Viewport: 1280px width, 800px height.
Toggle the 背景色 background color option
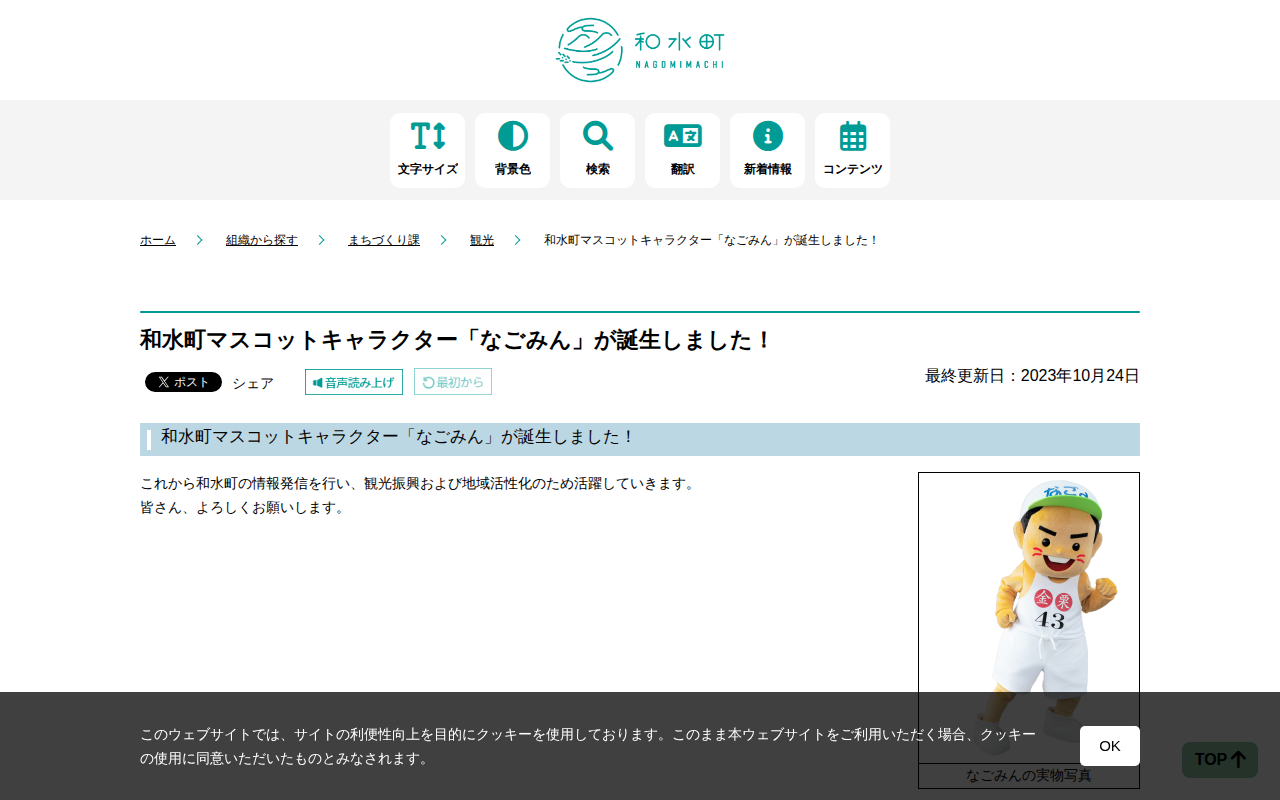pyautogui.click(x=512, y=150)
